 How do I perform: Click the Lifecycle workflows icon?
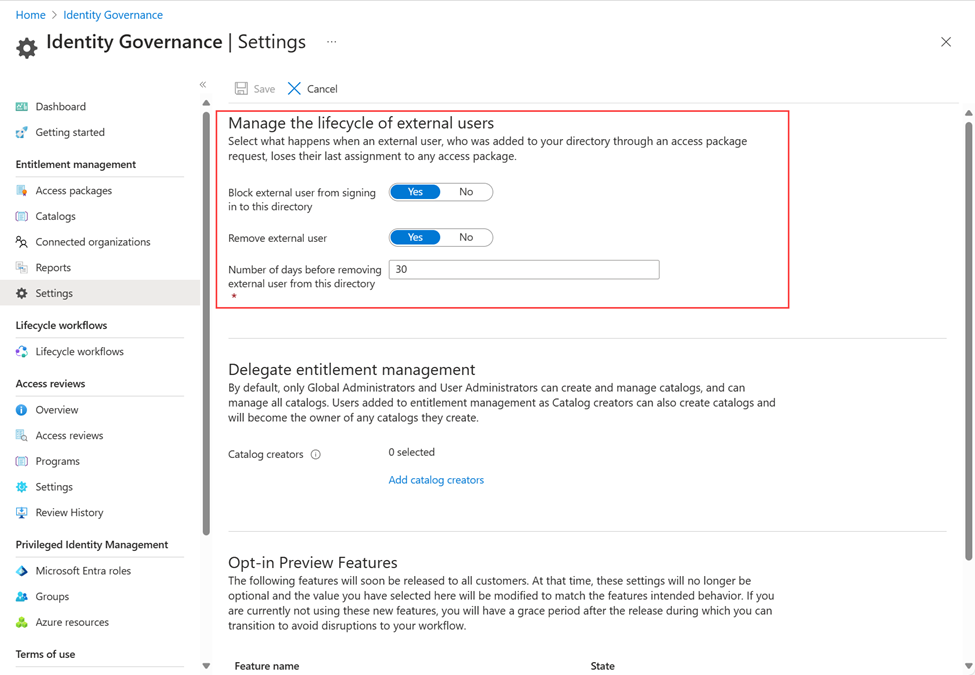click(x=22, y=352)
